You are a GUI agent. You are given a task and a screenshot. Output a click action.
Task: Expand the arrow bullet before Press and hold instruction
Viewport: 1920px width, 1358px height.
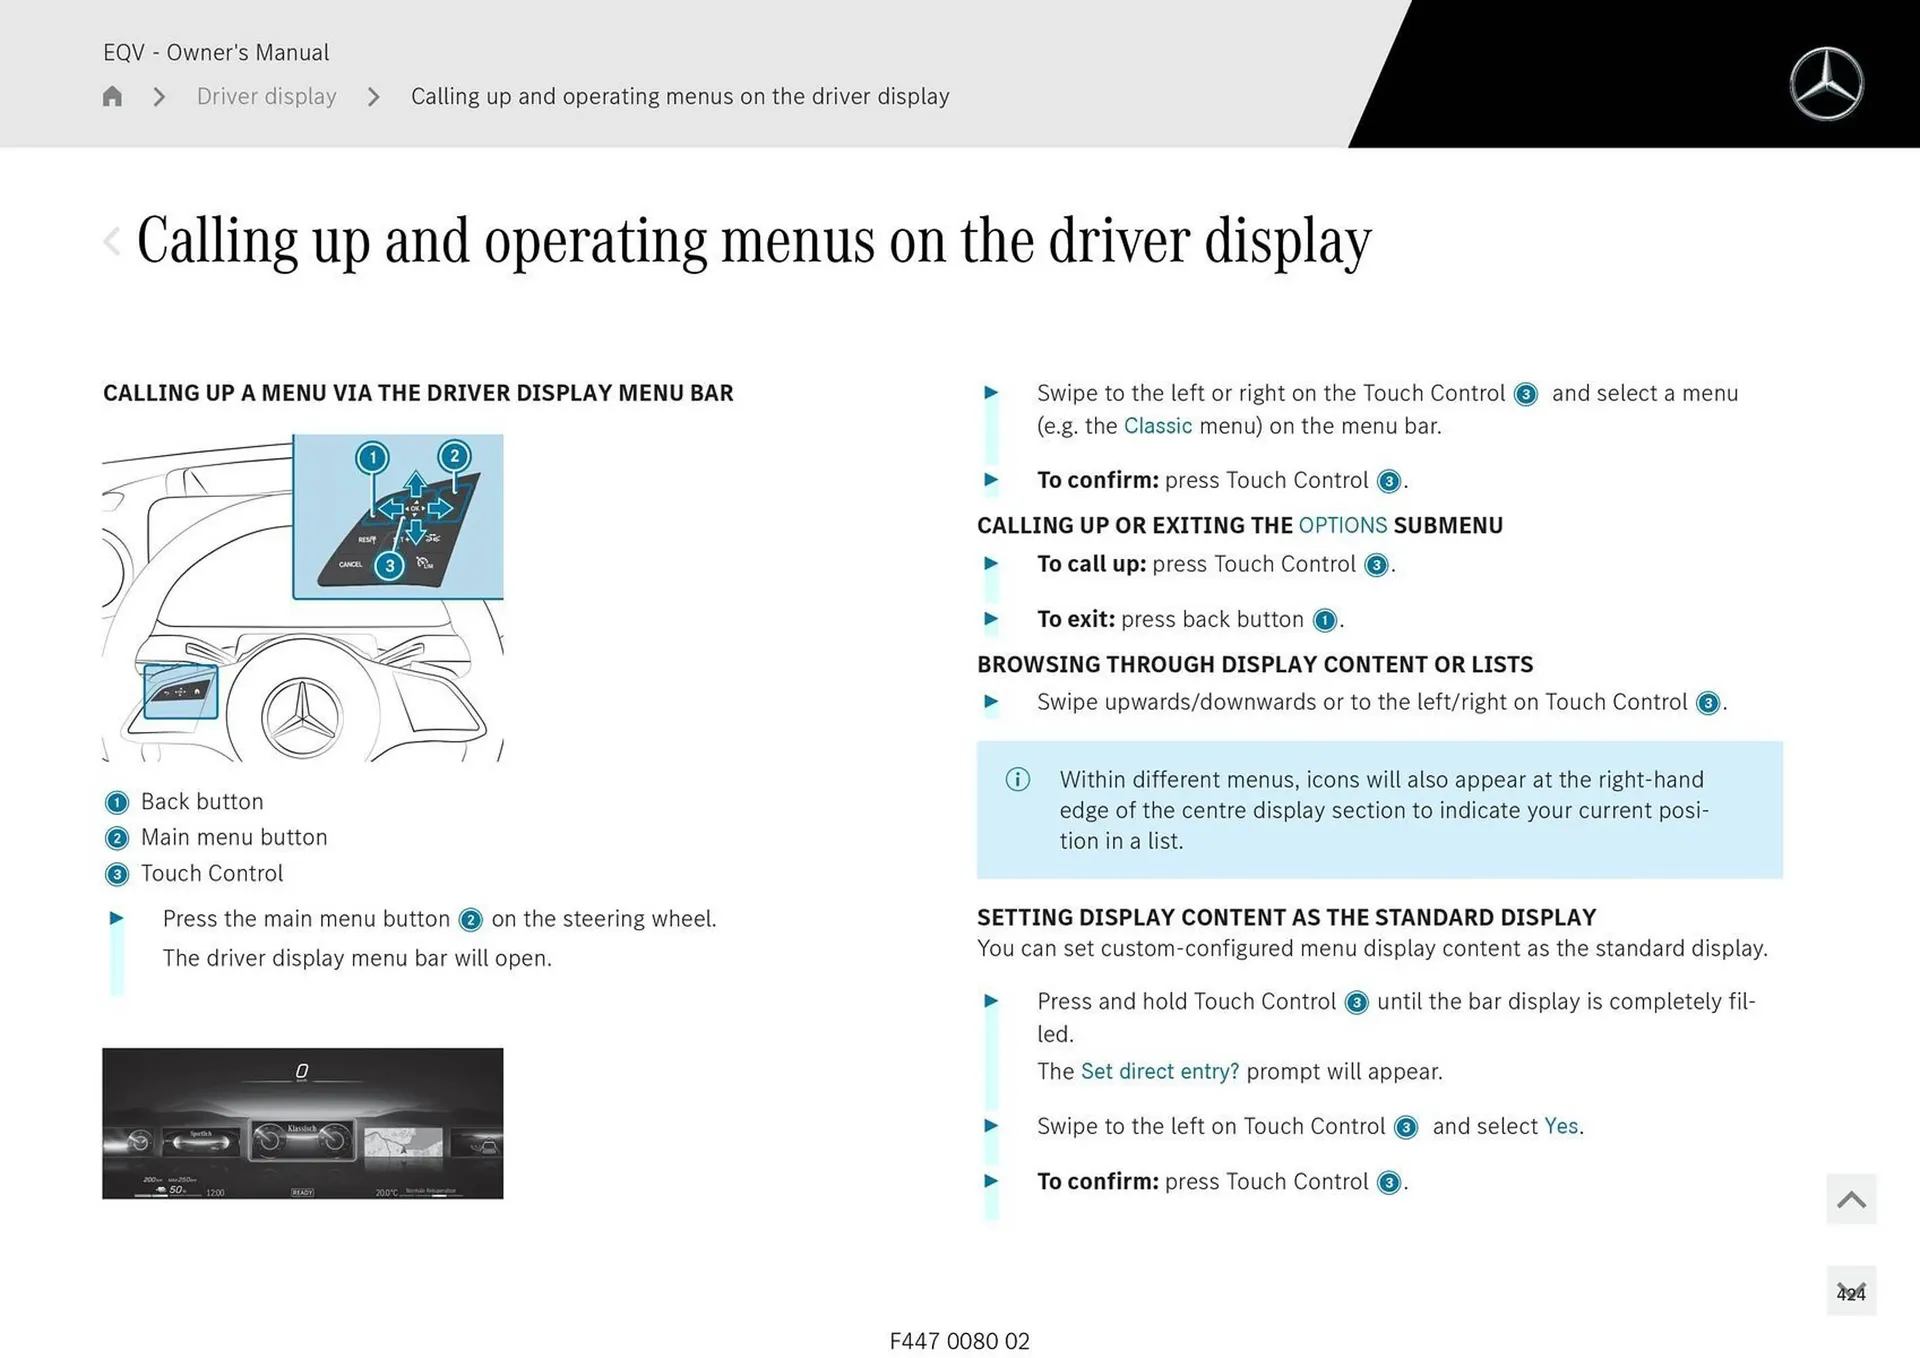click(991, 1001)
